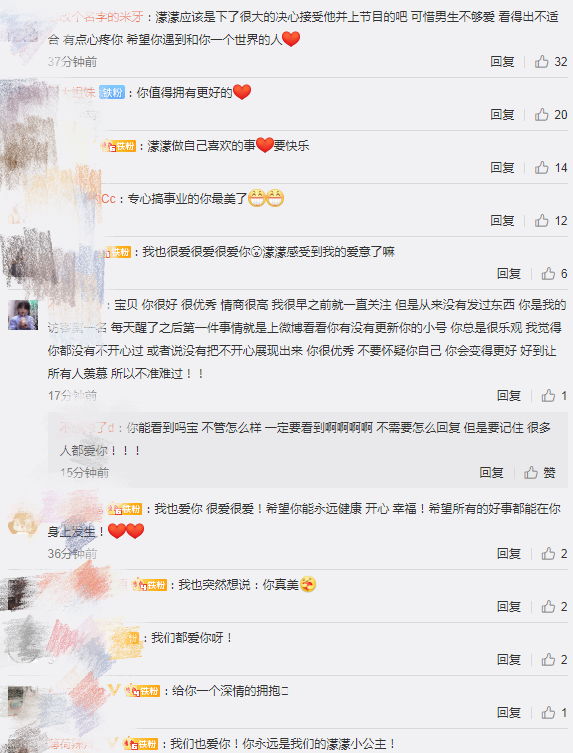Like the comment with 6 likes

tap(554, 273)
